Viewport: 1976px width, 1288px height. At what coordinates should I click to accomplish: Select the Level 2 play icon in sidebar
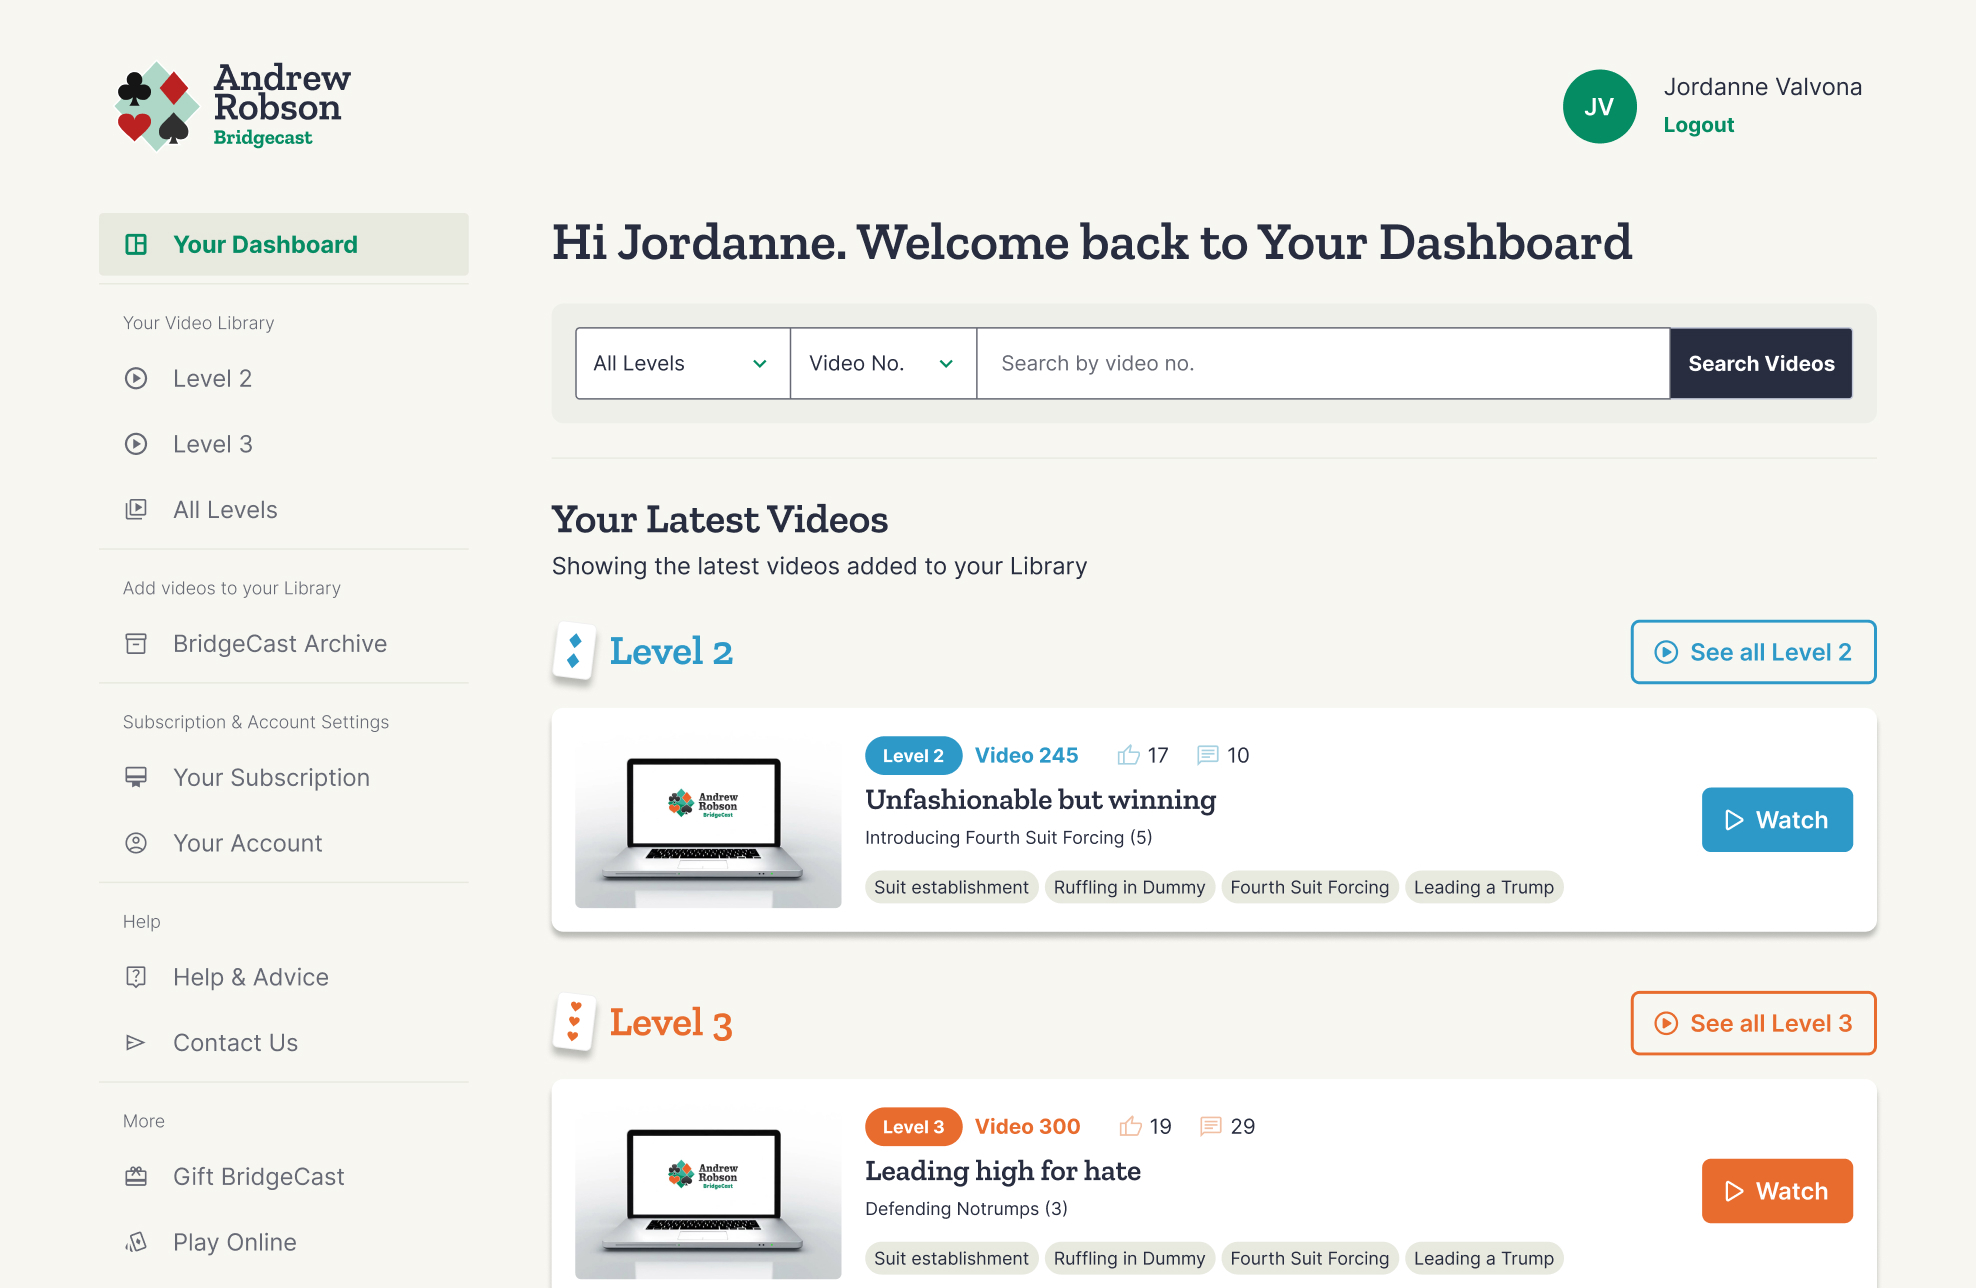[x=136, y=378]
